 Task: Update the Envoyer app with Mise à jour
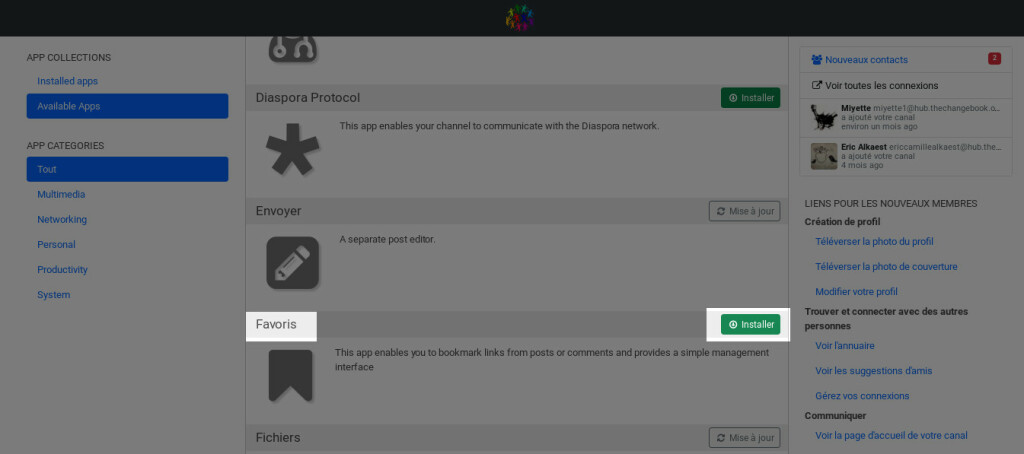pos(744,211)
